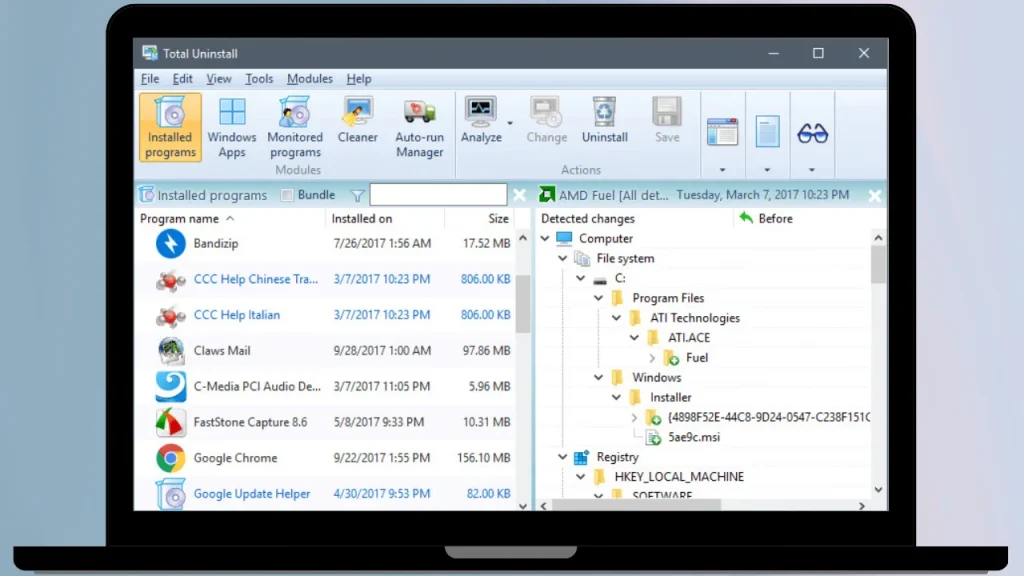Select the Google Update Helper icon
1024x576 pixels.
170,494
